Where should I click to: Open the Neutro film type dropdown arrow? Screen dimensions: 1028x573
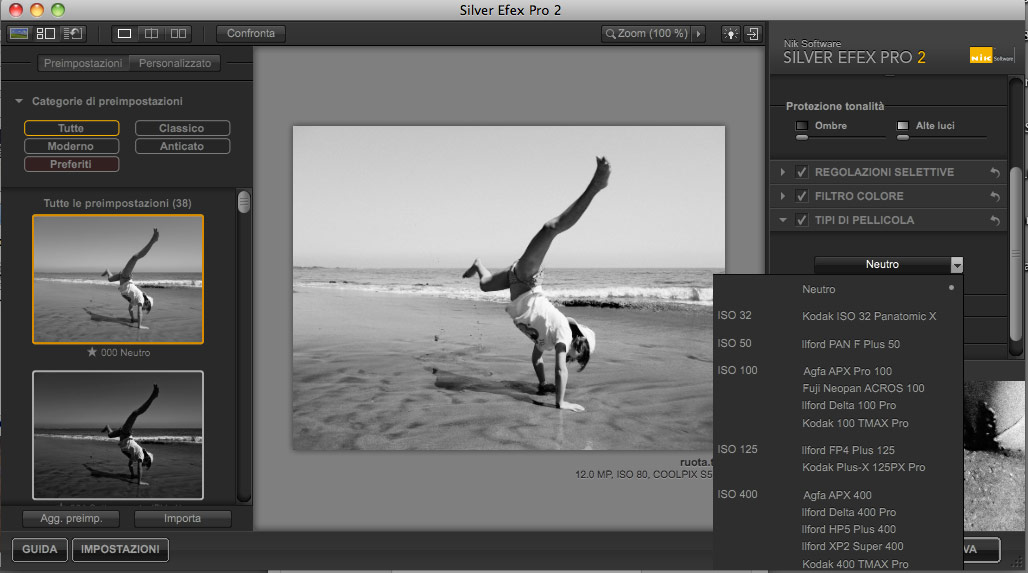(957, 265)
